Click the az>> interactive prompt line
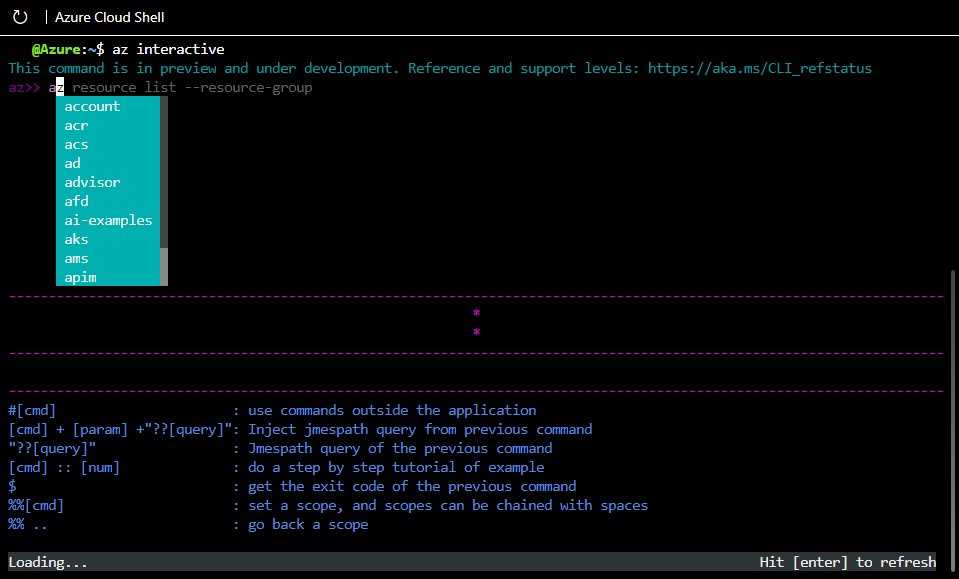Image resolution: width=959 pixels, height=579 pixels. pos(24,87)
